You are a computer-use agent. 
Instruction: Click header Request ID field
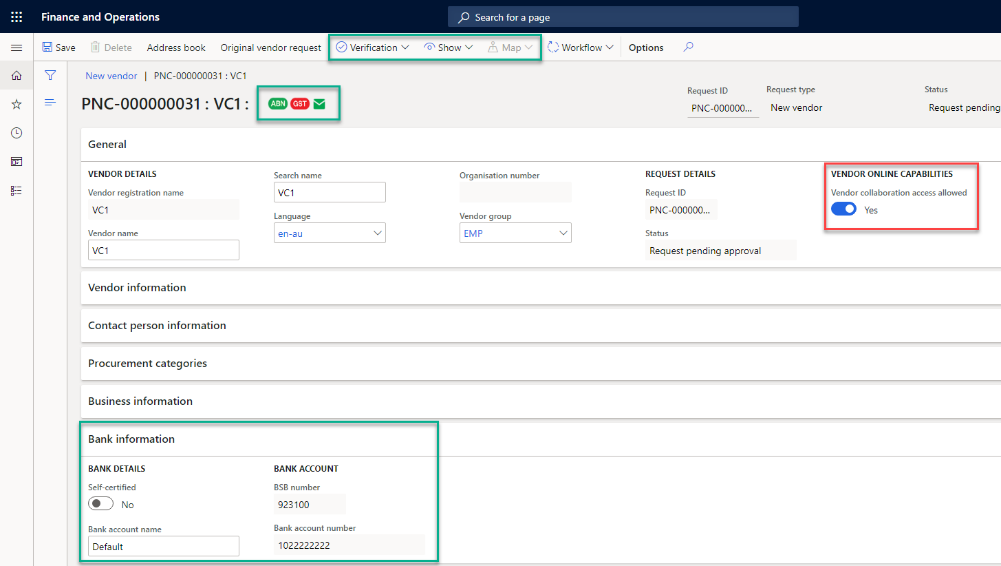(723, 108)
